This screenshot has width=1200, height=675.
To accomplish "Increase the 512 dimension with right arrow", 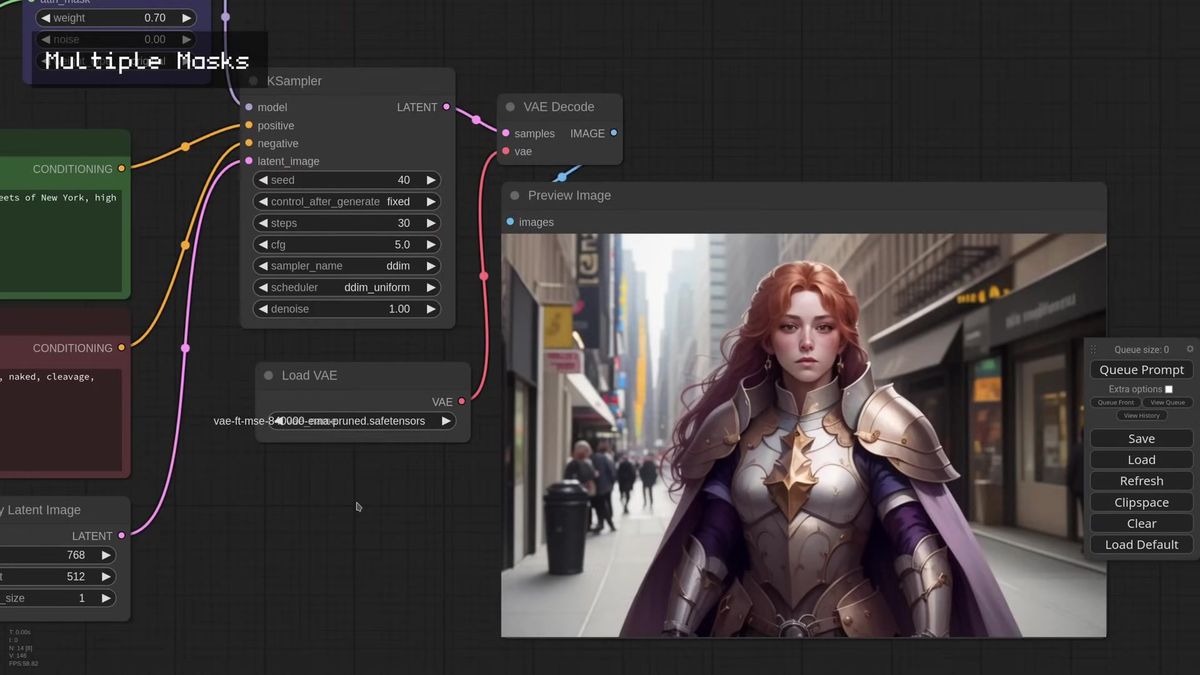I will pos(106,577).
